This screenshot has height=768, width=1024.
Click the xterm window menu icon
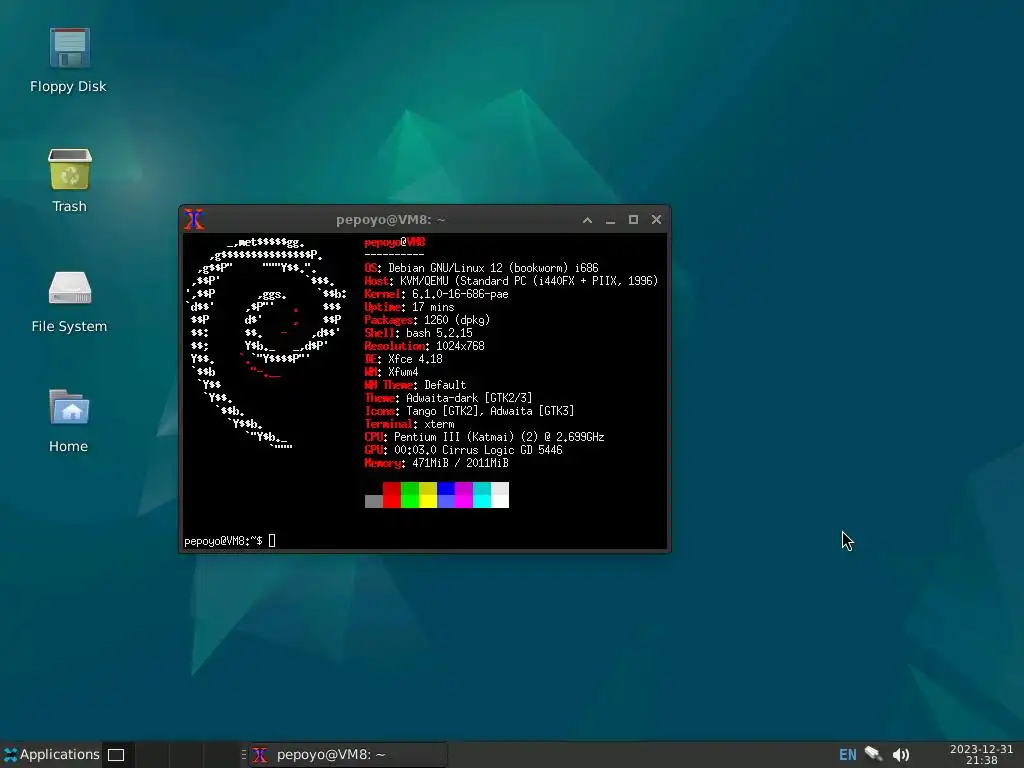194,220
